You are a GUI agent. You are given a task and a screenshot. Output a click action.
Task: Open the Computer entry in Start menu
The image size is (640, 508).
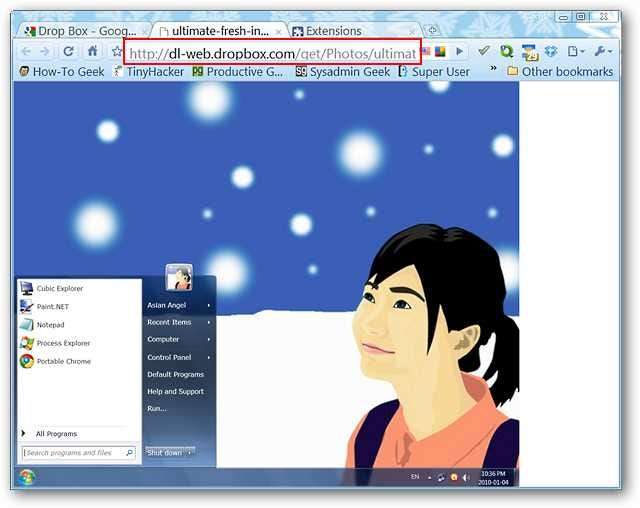coord(179,339)
